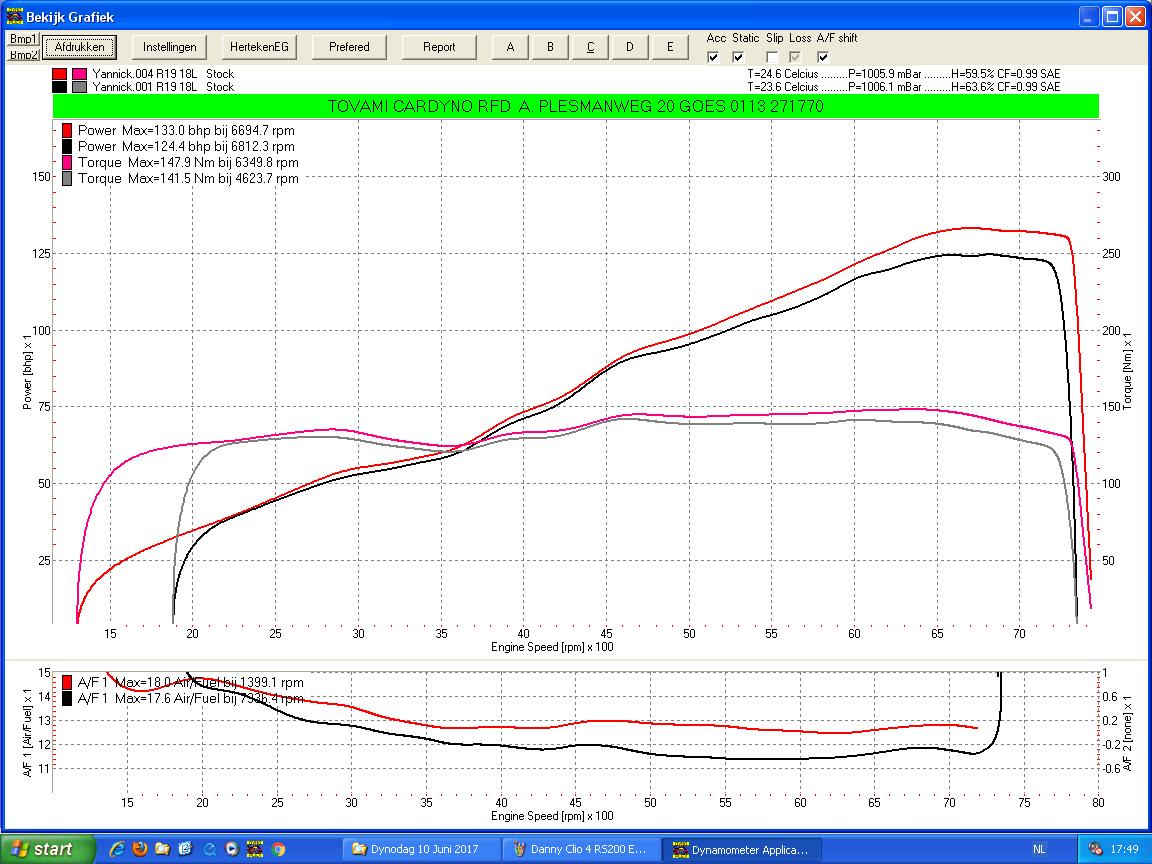
Task: Click the Prefered button
Action: click(x=349, y=47)
